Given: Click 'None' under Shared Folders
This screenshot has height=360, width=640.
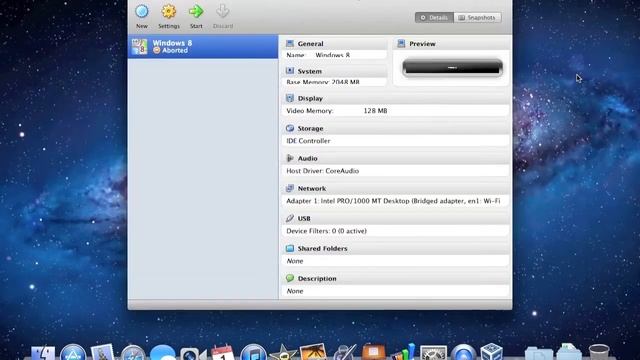Looking at the screenshot, I should pos(295,261).
